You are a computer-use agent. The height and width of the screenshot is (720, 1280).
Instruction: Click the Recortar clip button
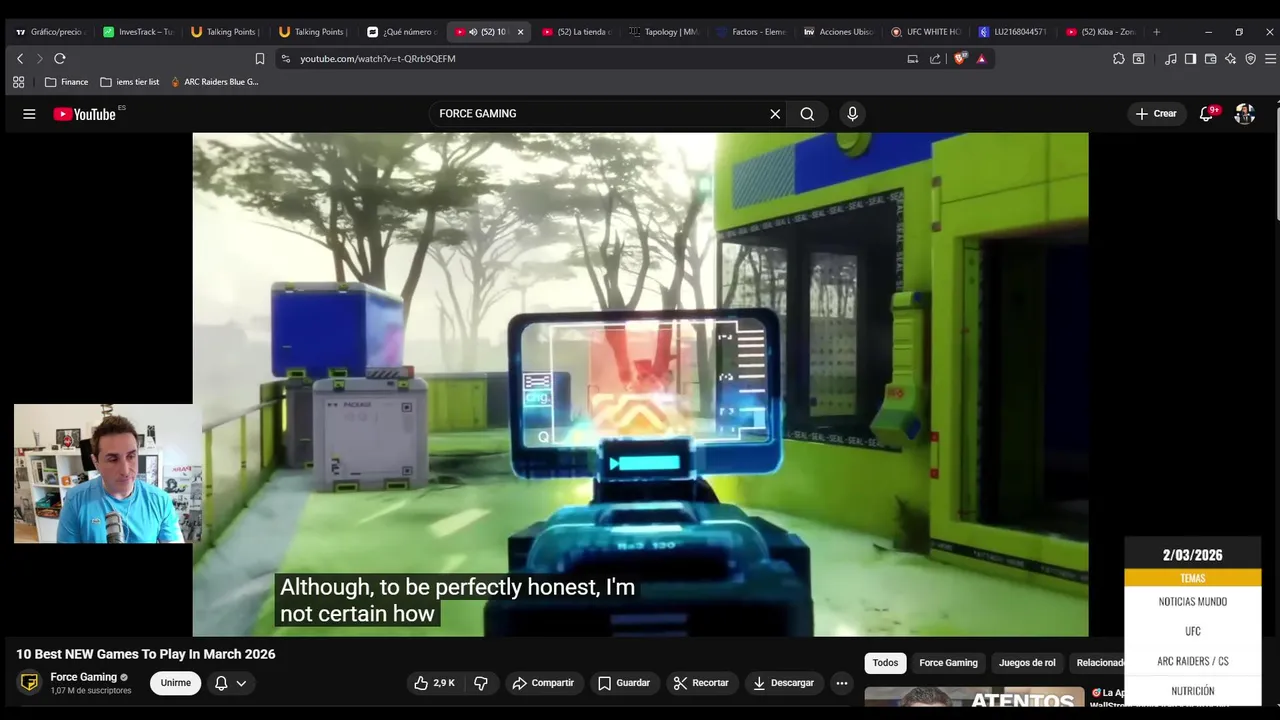pyautogui.click(x=701, y=683)
